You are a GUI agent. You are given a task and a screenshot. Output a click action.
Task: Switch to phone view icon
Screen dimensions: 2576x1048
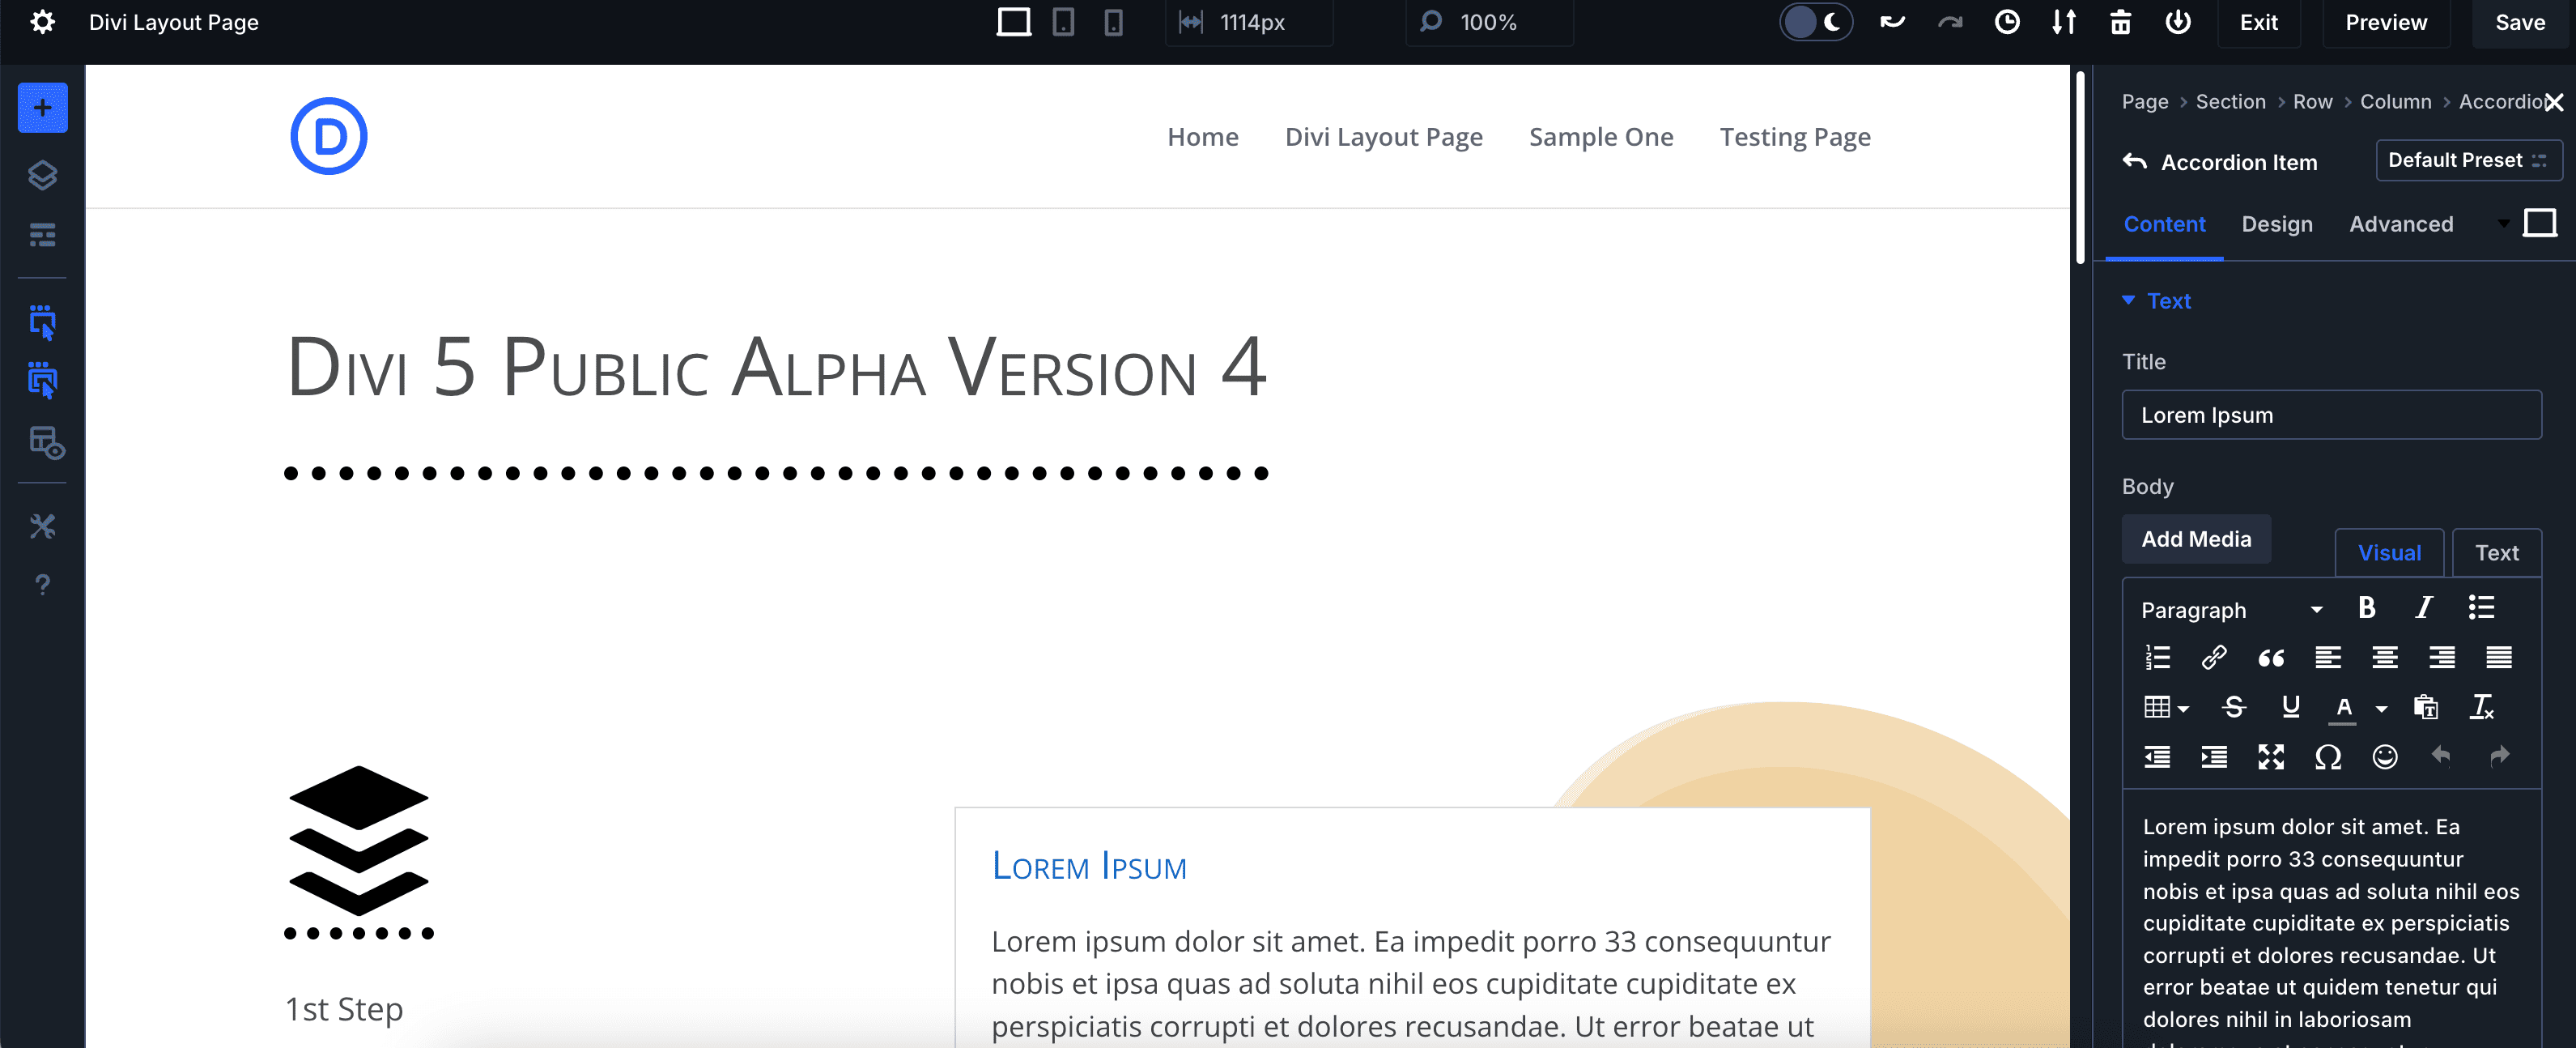pos(1113,22)
